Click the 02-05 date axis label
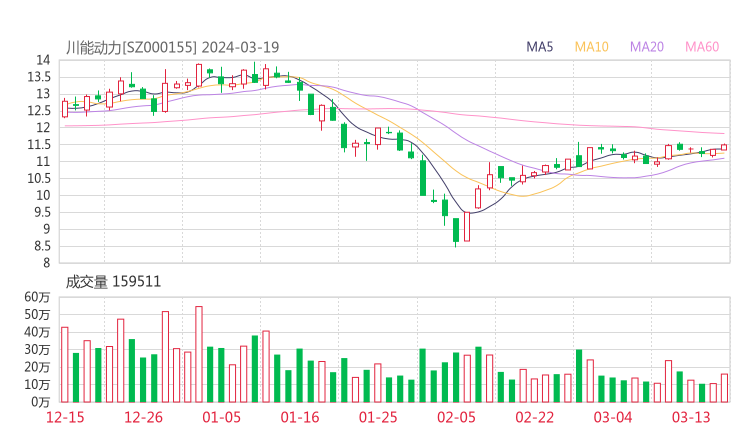The height and width of the screenshot is (440, 740). 456,417
